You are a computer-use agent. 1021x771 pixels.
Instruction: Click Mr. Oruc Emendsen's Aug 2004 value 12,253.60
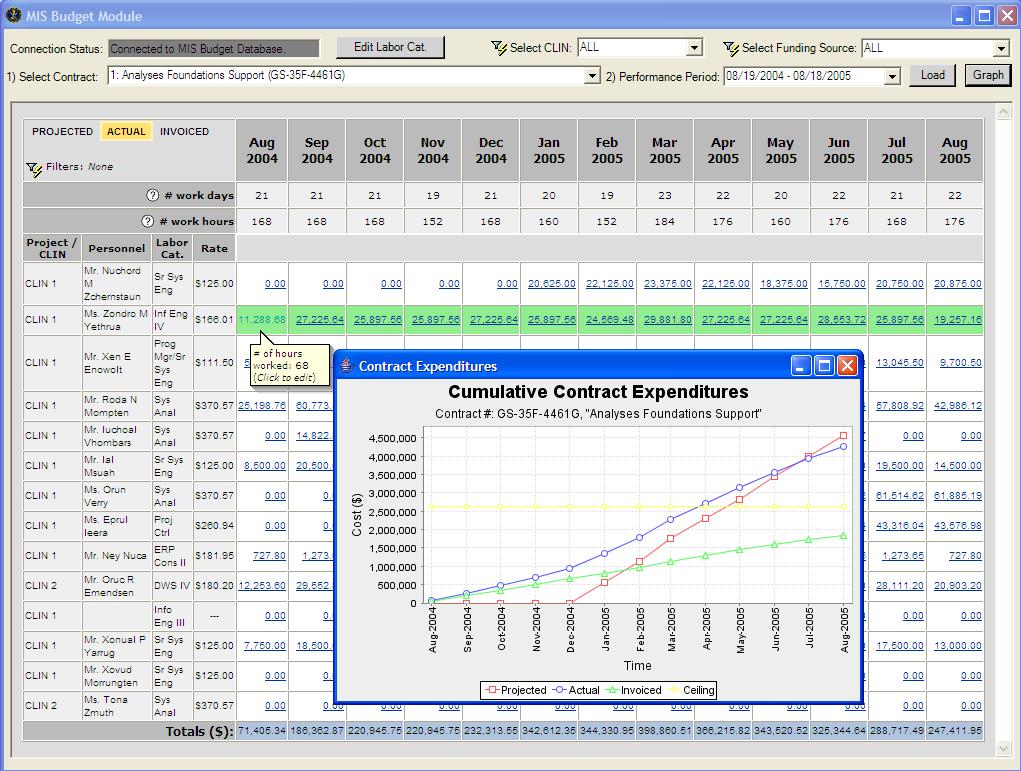(262, 585)
